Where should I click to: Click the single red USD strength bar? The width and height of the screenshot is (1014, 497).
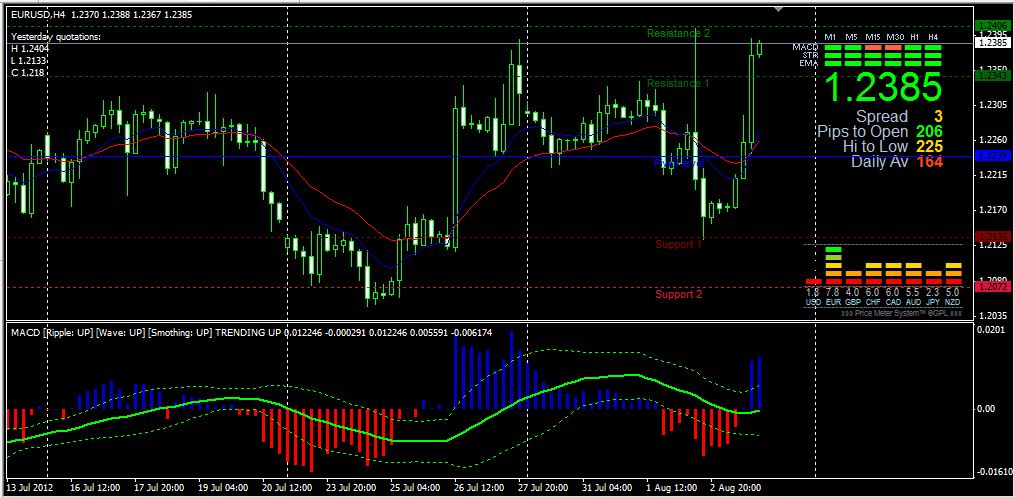(814, 281)
